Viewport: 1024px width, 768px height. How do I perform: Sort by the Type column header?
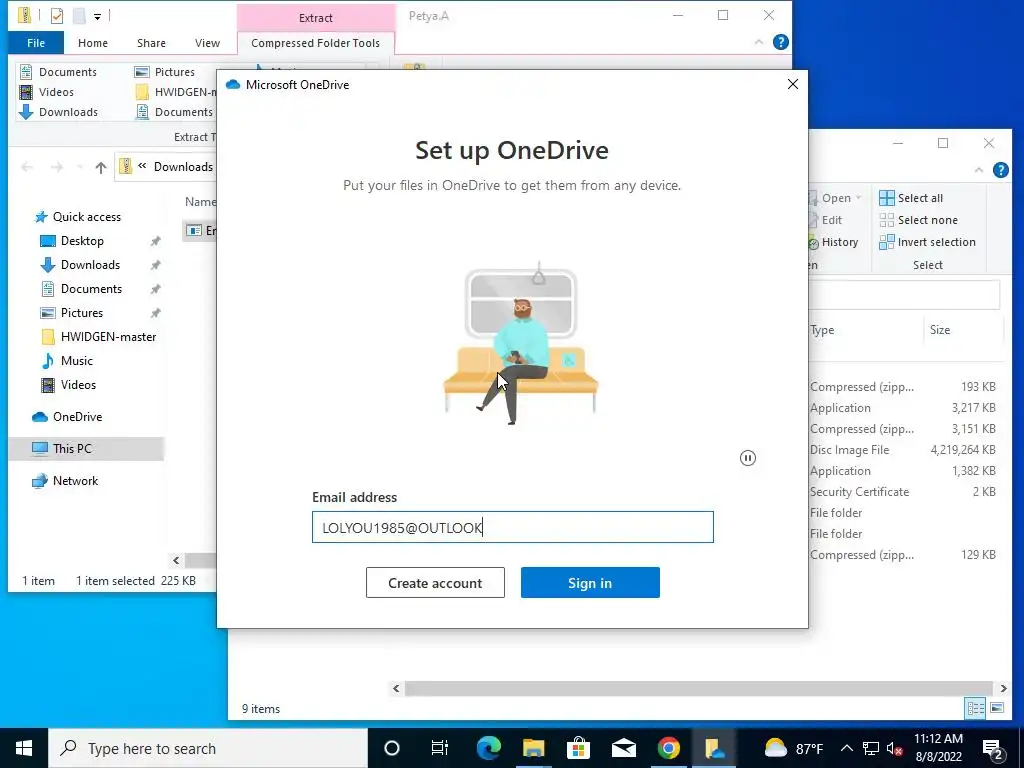(x=823, y=330)
